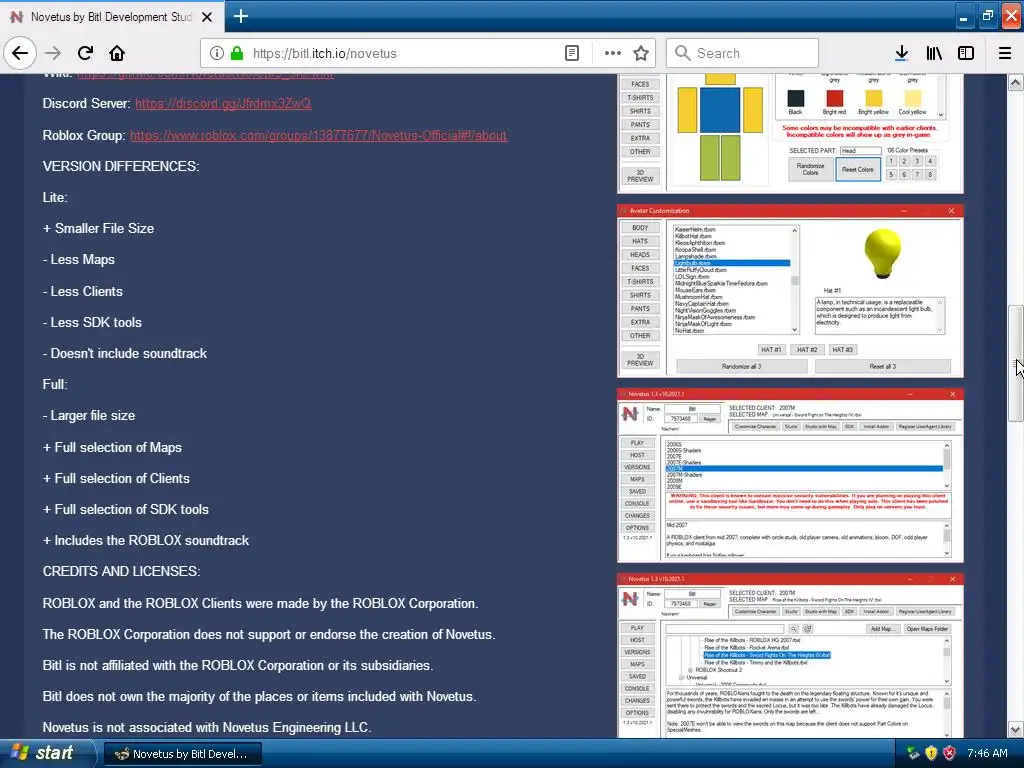This screenshot has width=1024, height=768.
Task: Click the '- Less Maps' line
Action: point(79,260)
